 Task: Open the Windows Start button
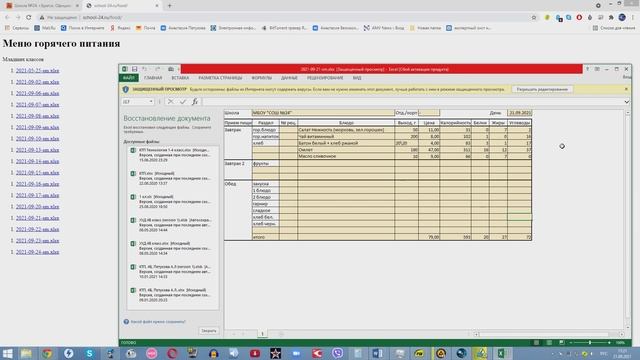point(7,353)
